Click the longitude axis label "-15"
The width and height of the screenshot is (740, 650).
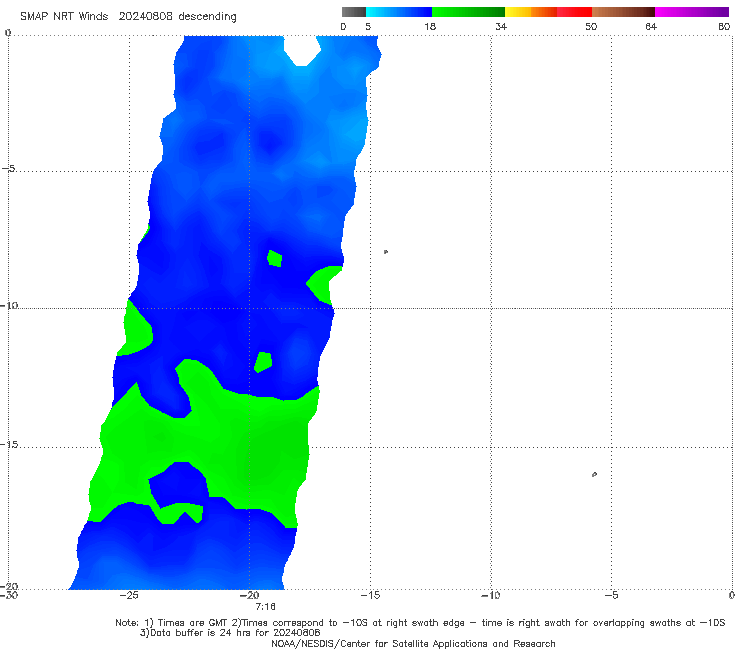[370, 595]
